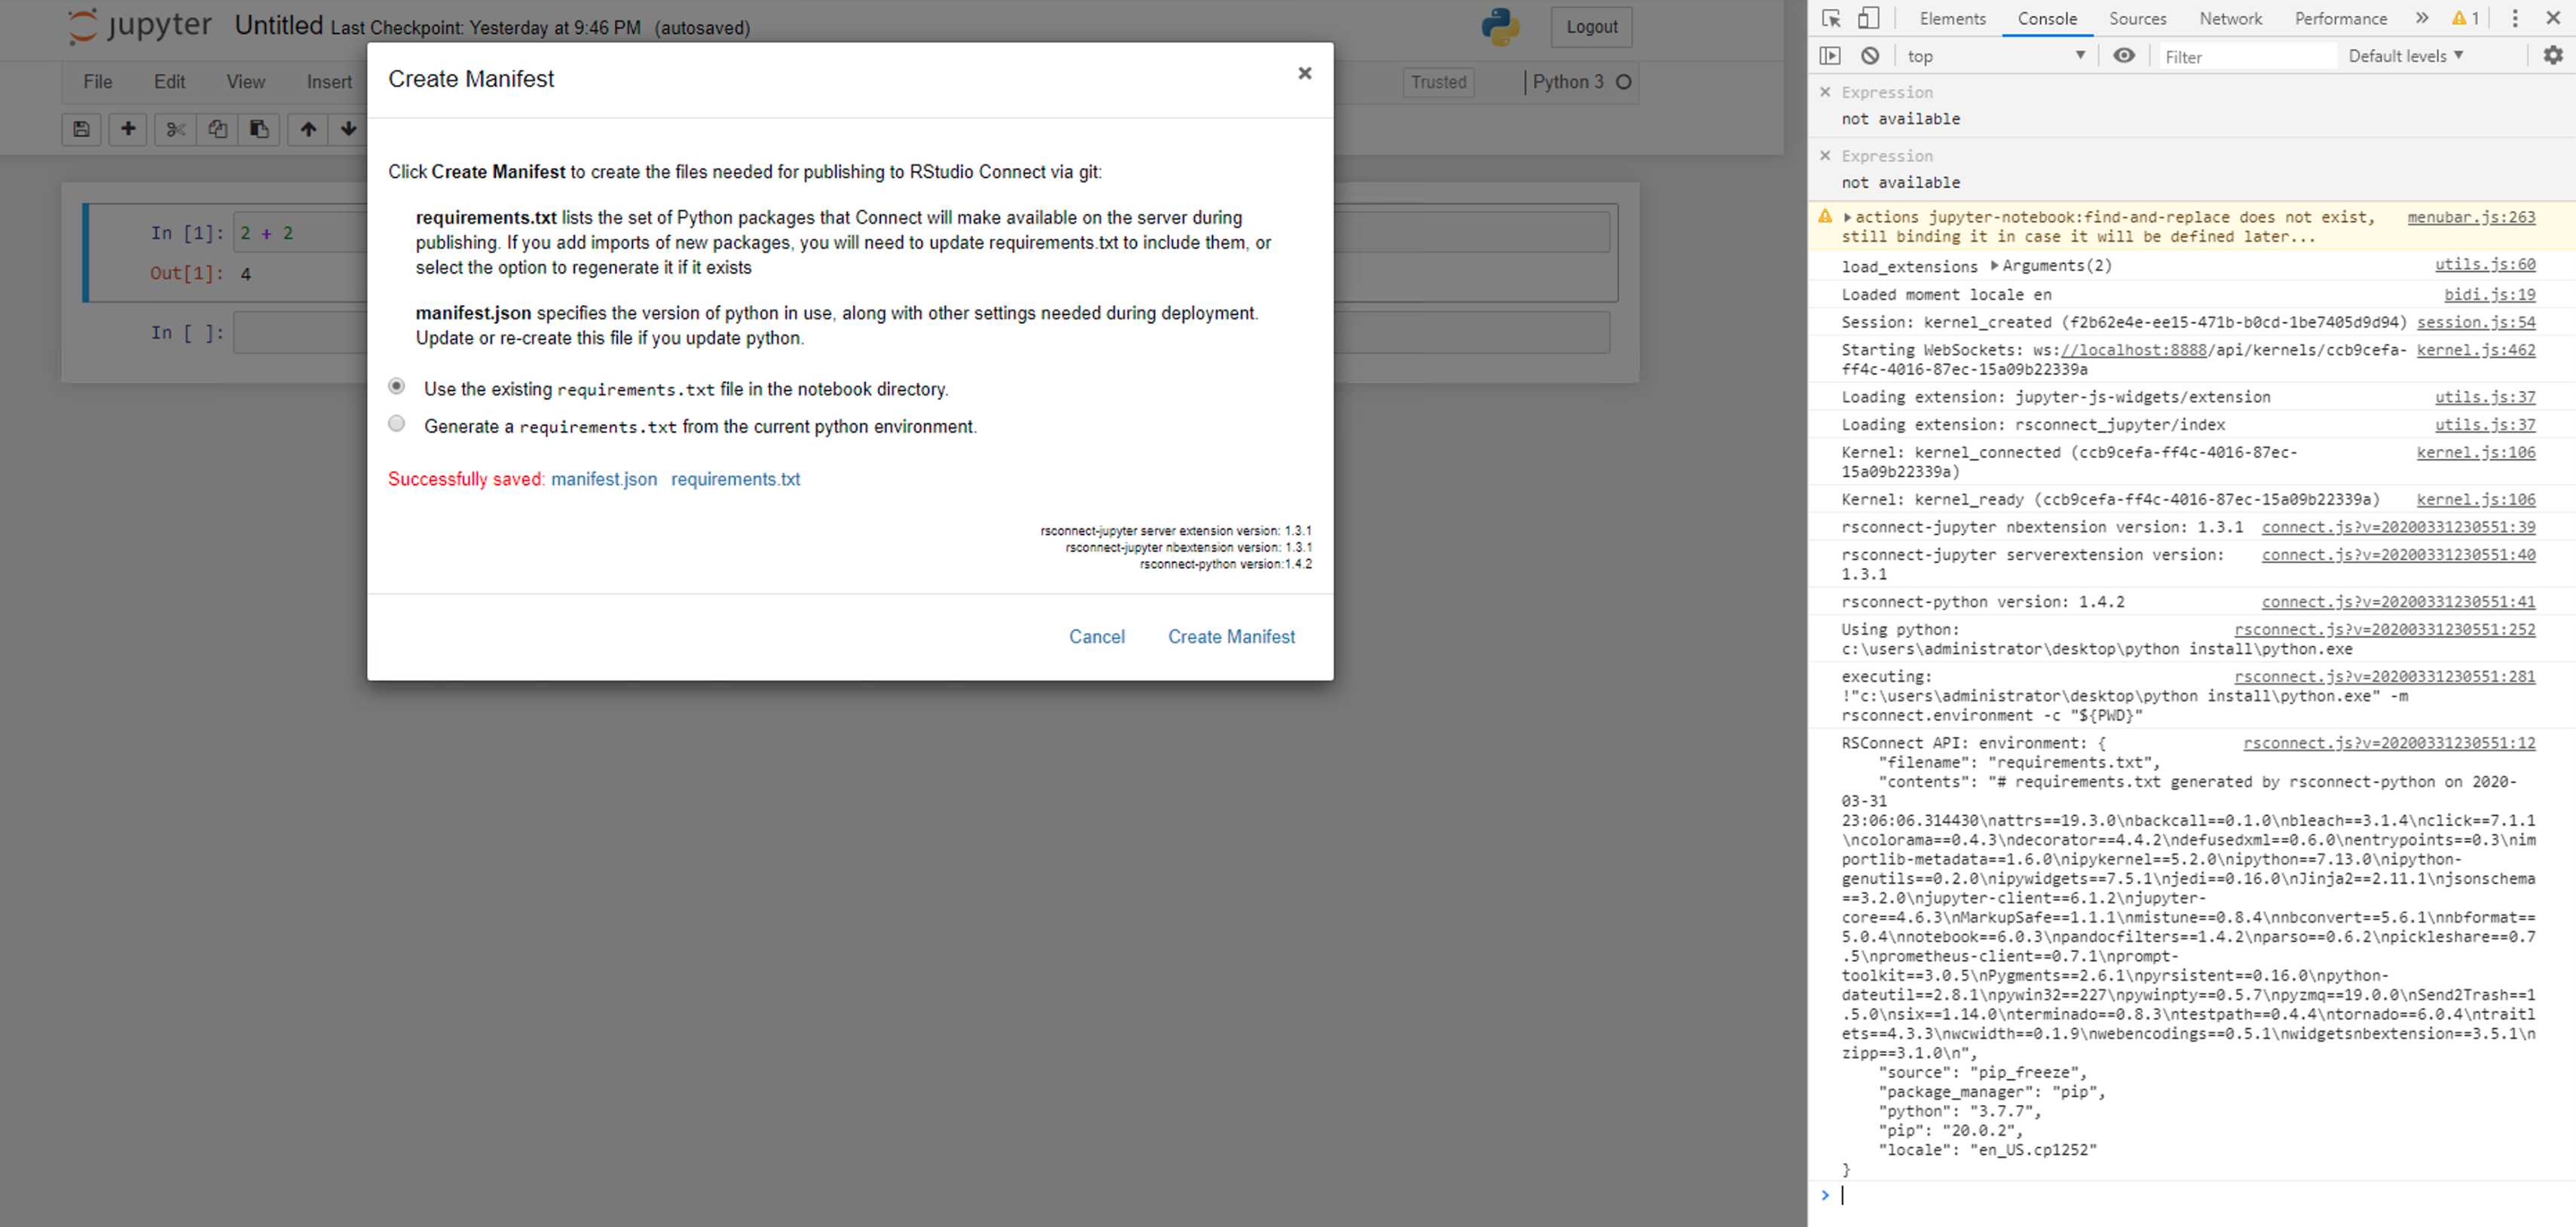Click the Save notebook icon in toolbar

point(82,129)
